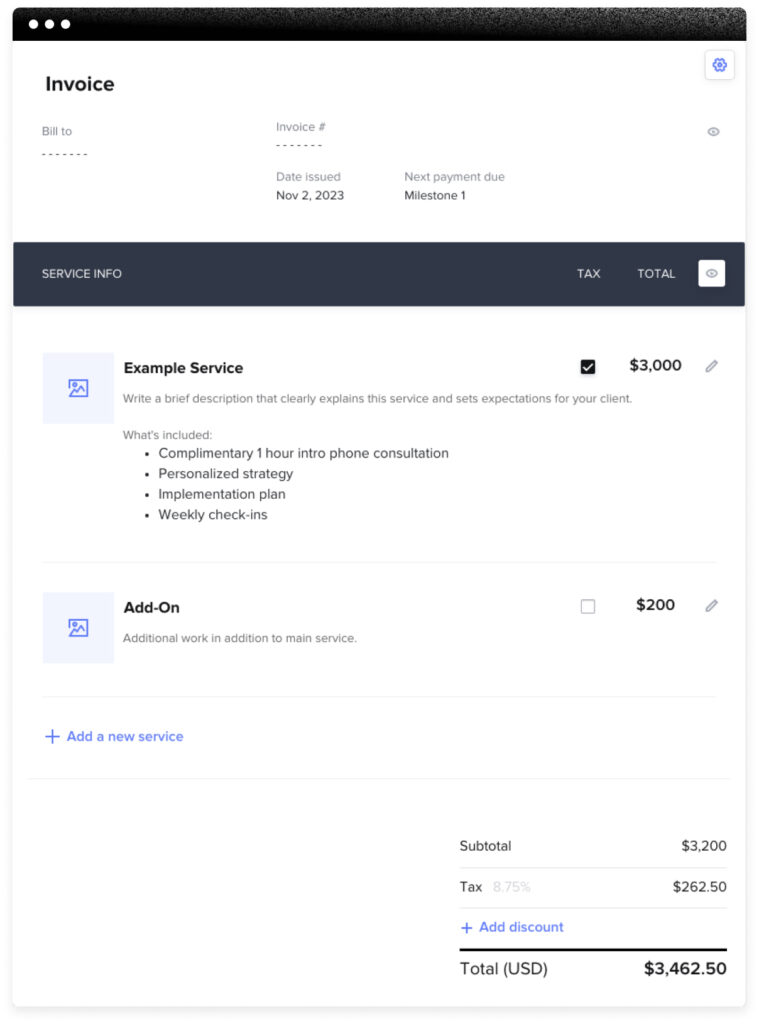Open the Date issued date picker
The width and height of the screenshot is (759, 1024).
click(308, 195)
